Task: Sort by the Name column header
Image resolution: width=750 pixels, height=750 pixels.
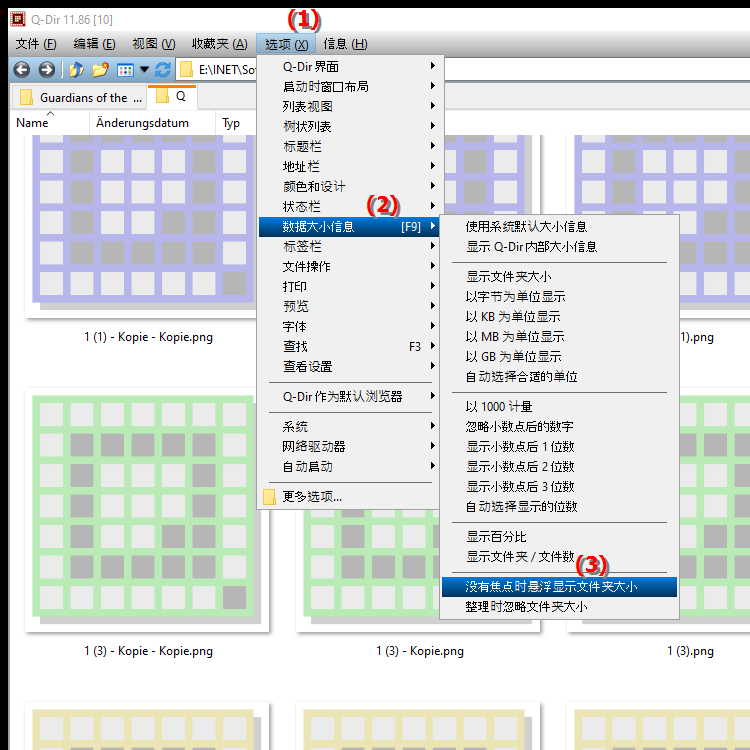Action: click(x=49, y=123)
